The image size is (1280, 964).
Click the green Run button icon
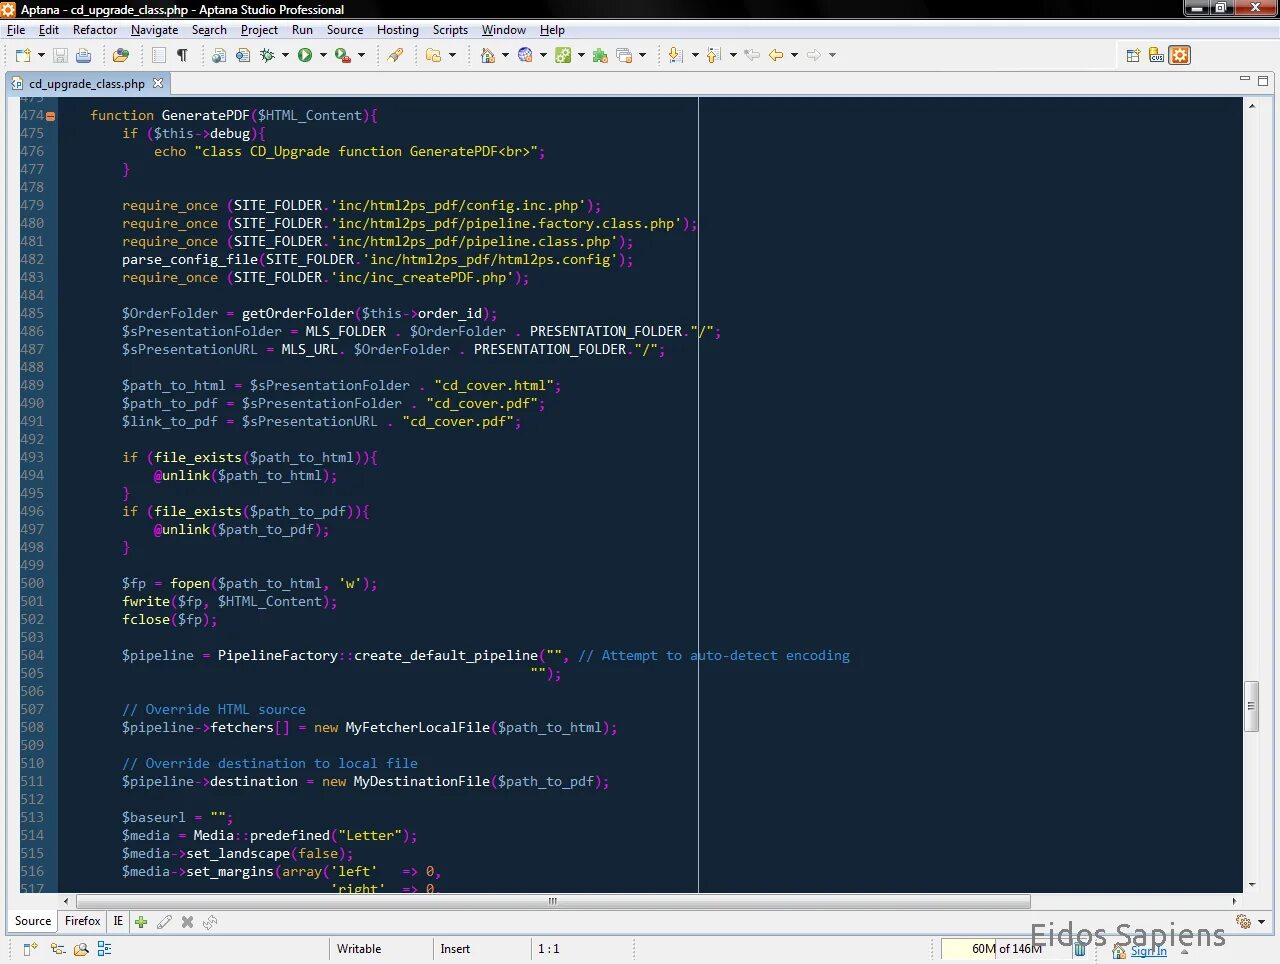pos(305,55)
